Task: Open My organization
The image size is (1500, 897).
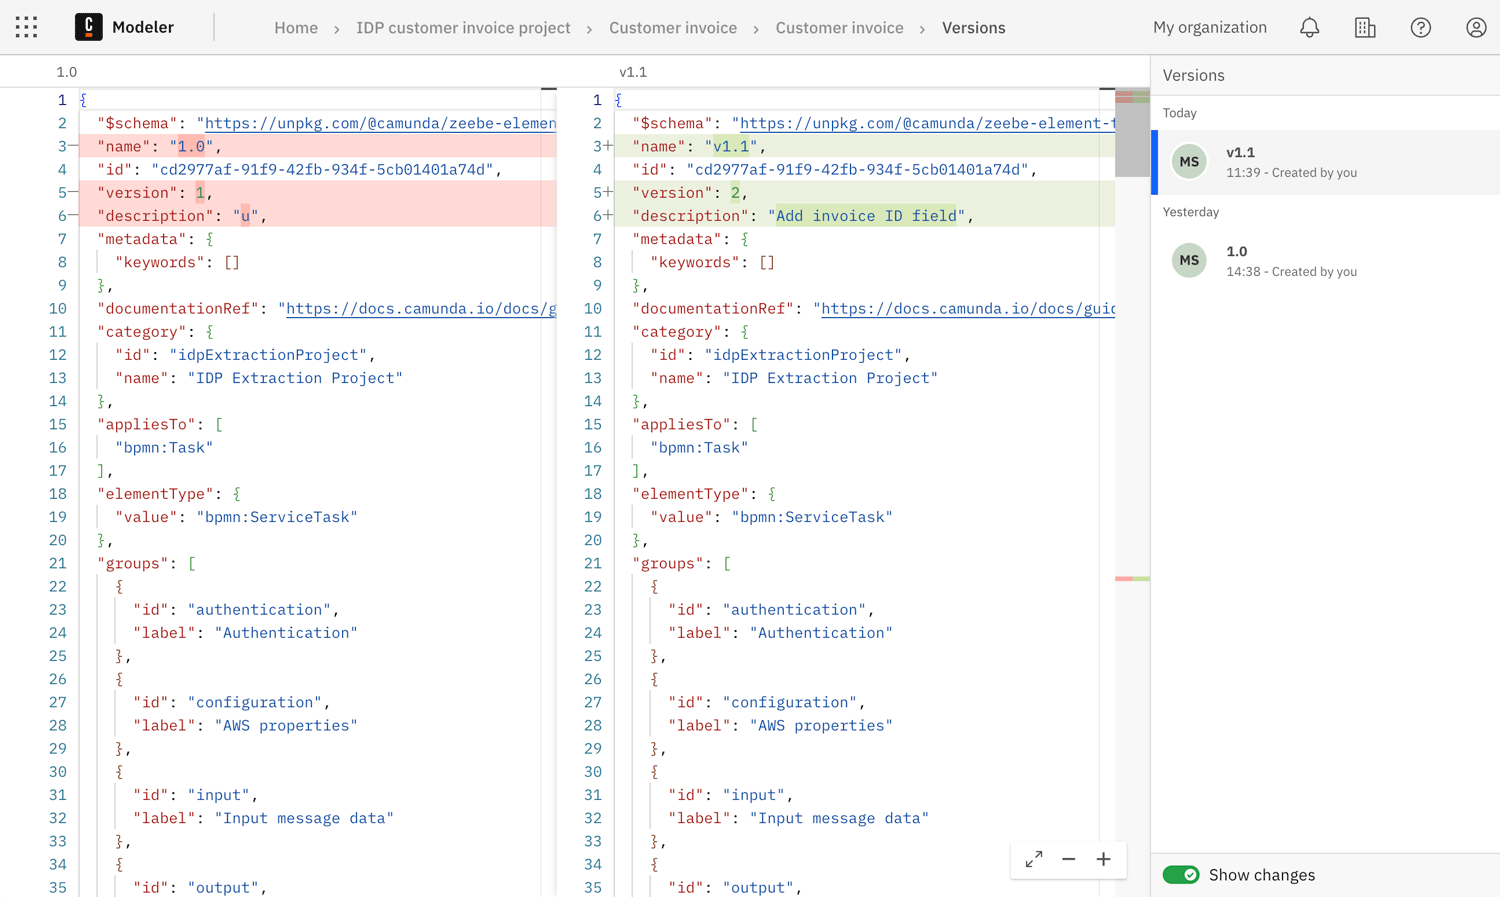Action: (1210, 27)
